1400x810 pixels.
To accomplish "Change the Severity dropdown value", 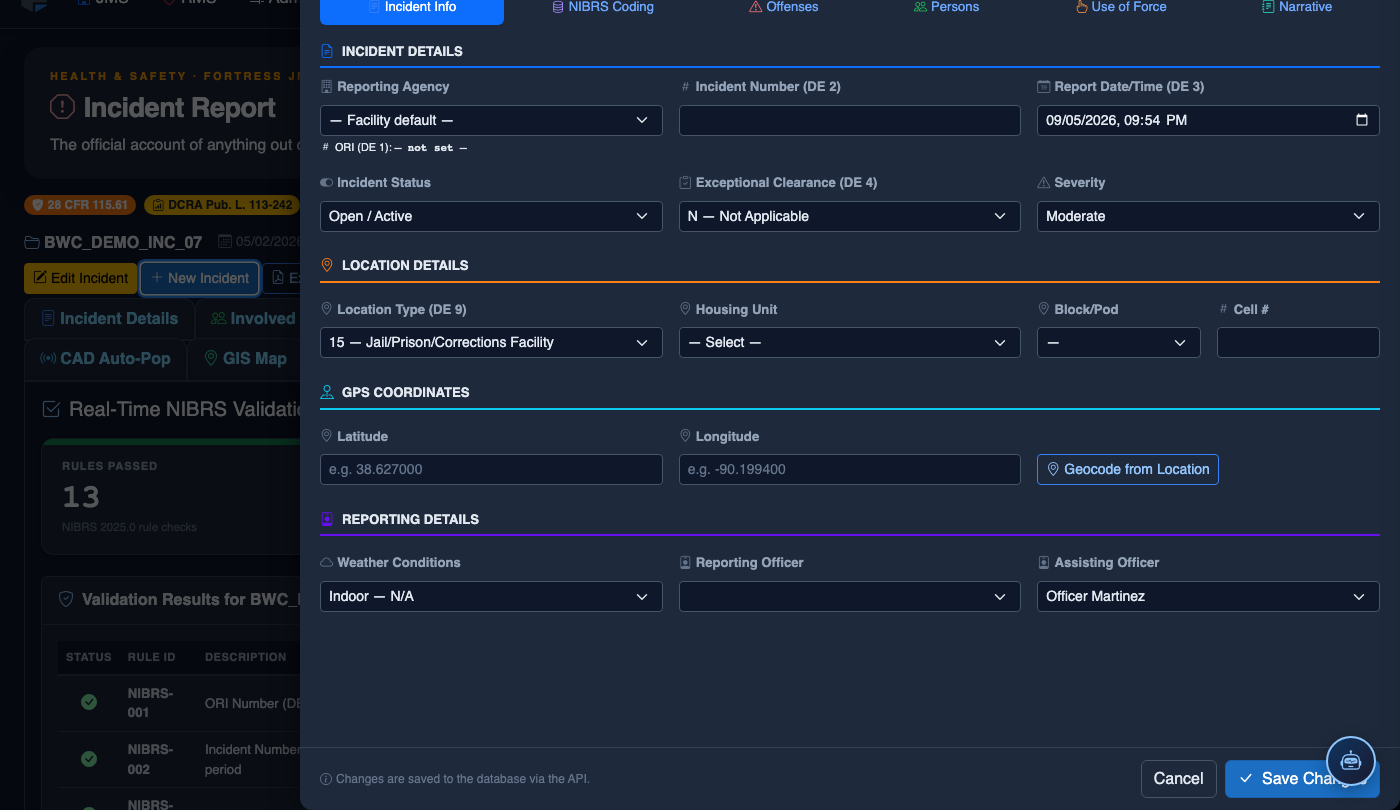I will click(1208, 217).
